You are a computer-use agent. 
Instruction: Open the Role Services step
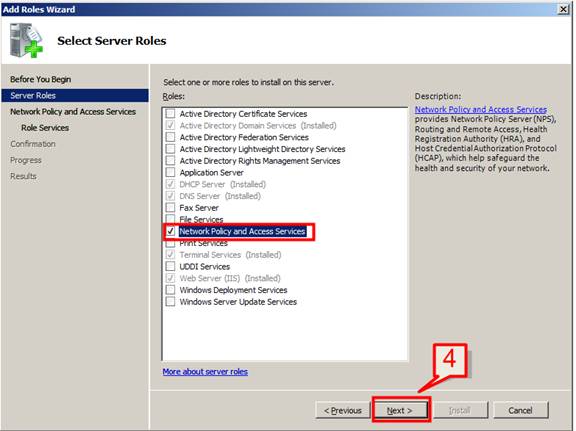(45, 128)
